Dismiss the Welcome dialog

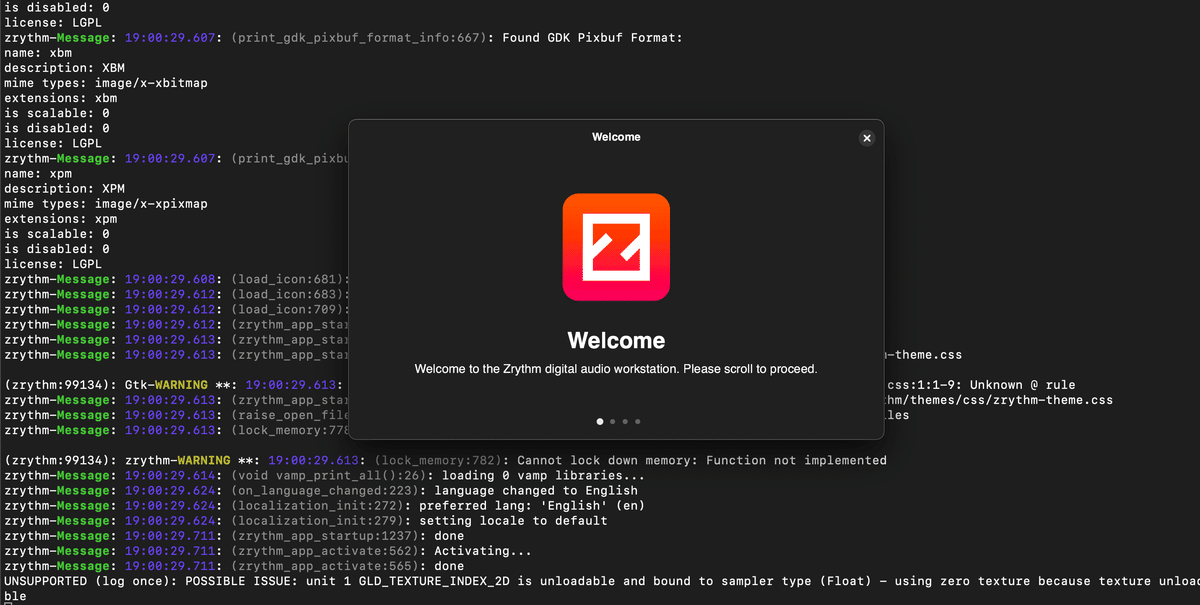866,138
